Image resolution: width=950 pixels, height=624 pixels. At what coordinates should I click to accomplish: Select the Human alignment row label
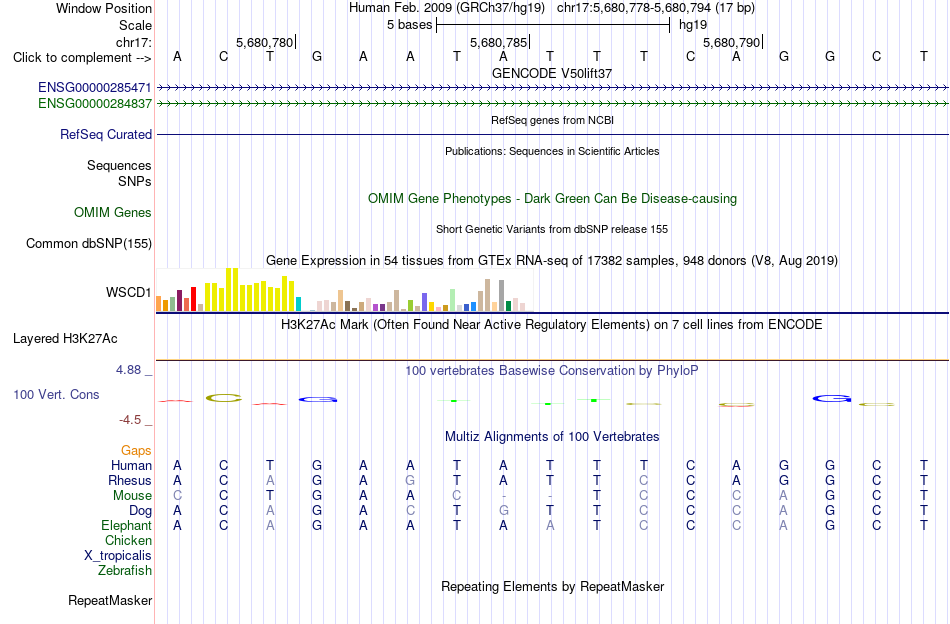[x=131, y=466]
